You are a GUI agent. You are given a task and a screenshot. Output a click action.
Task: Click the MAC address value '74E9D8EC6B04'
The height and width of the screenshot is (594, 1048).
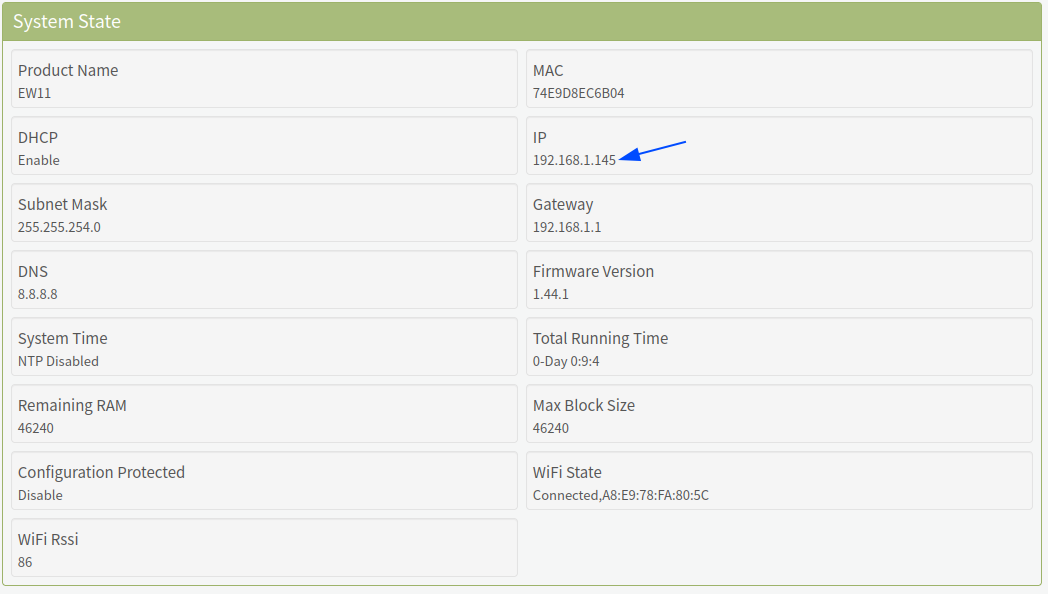click(578, 93)
